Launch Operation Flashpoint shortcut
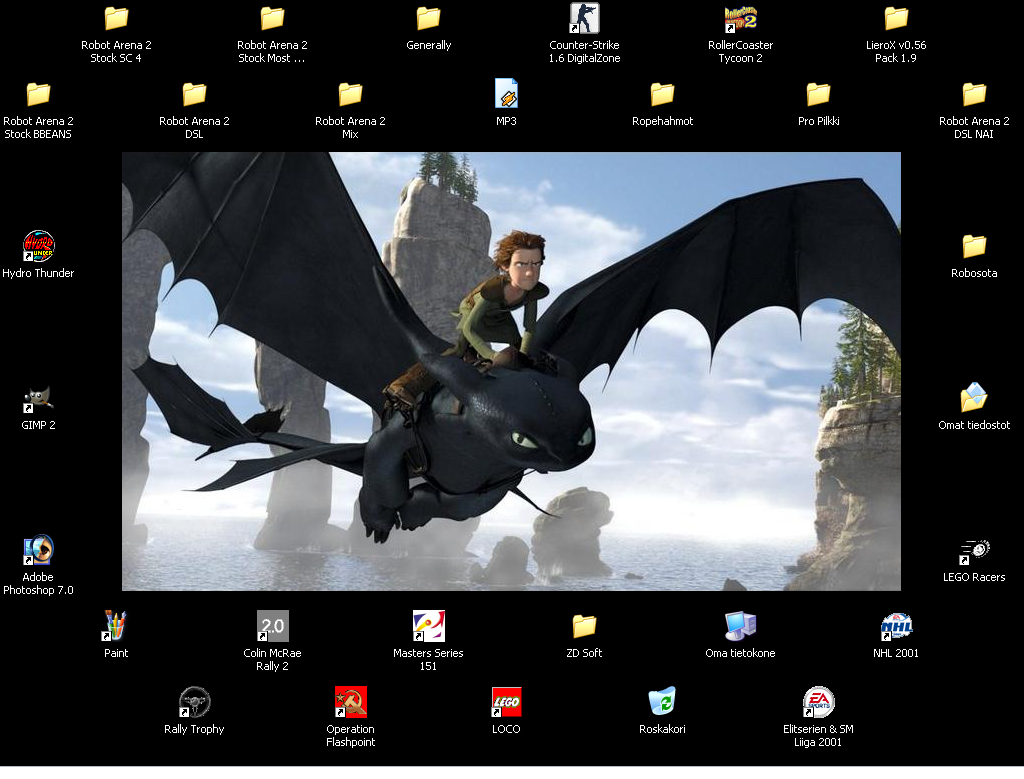 (351, 702)
